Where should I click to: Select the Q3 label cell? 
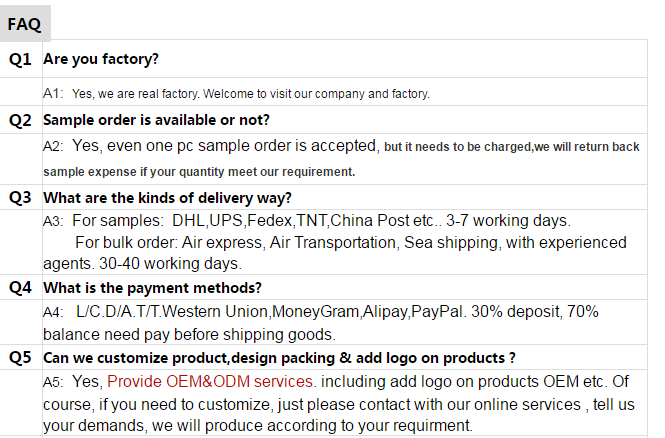coord(20,198)
